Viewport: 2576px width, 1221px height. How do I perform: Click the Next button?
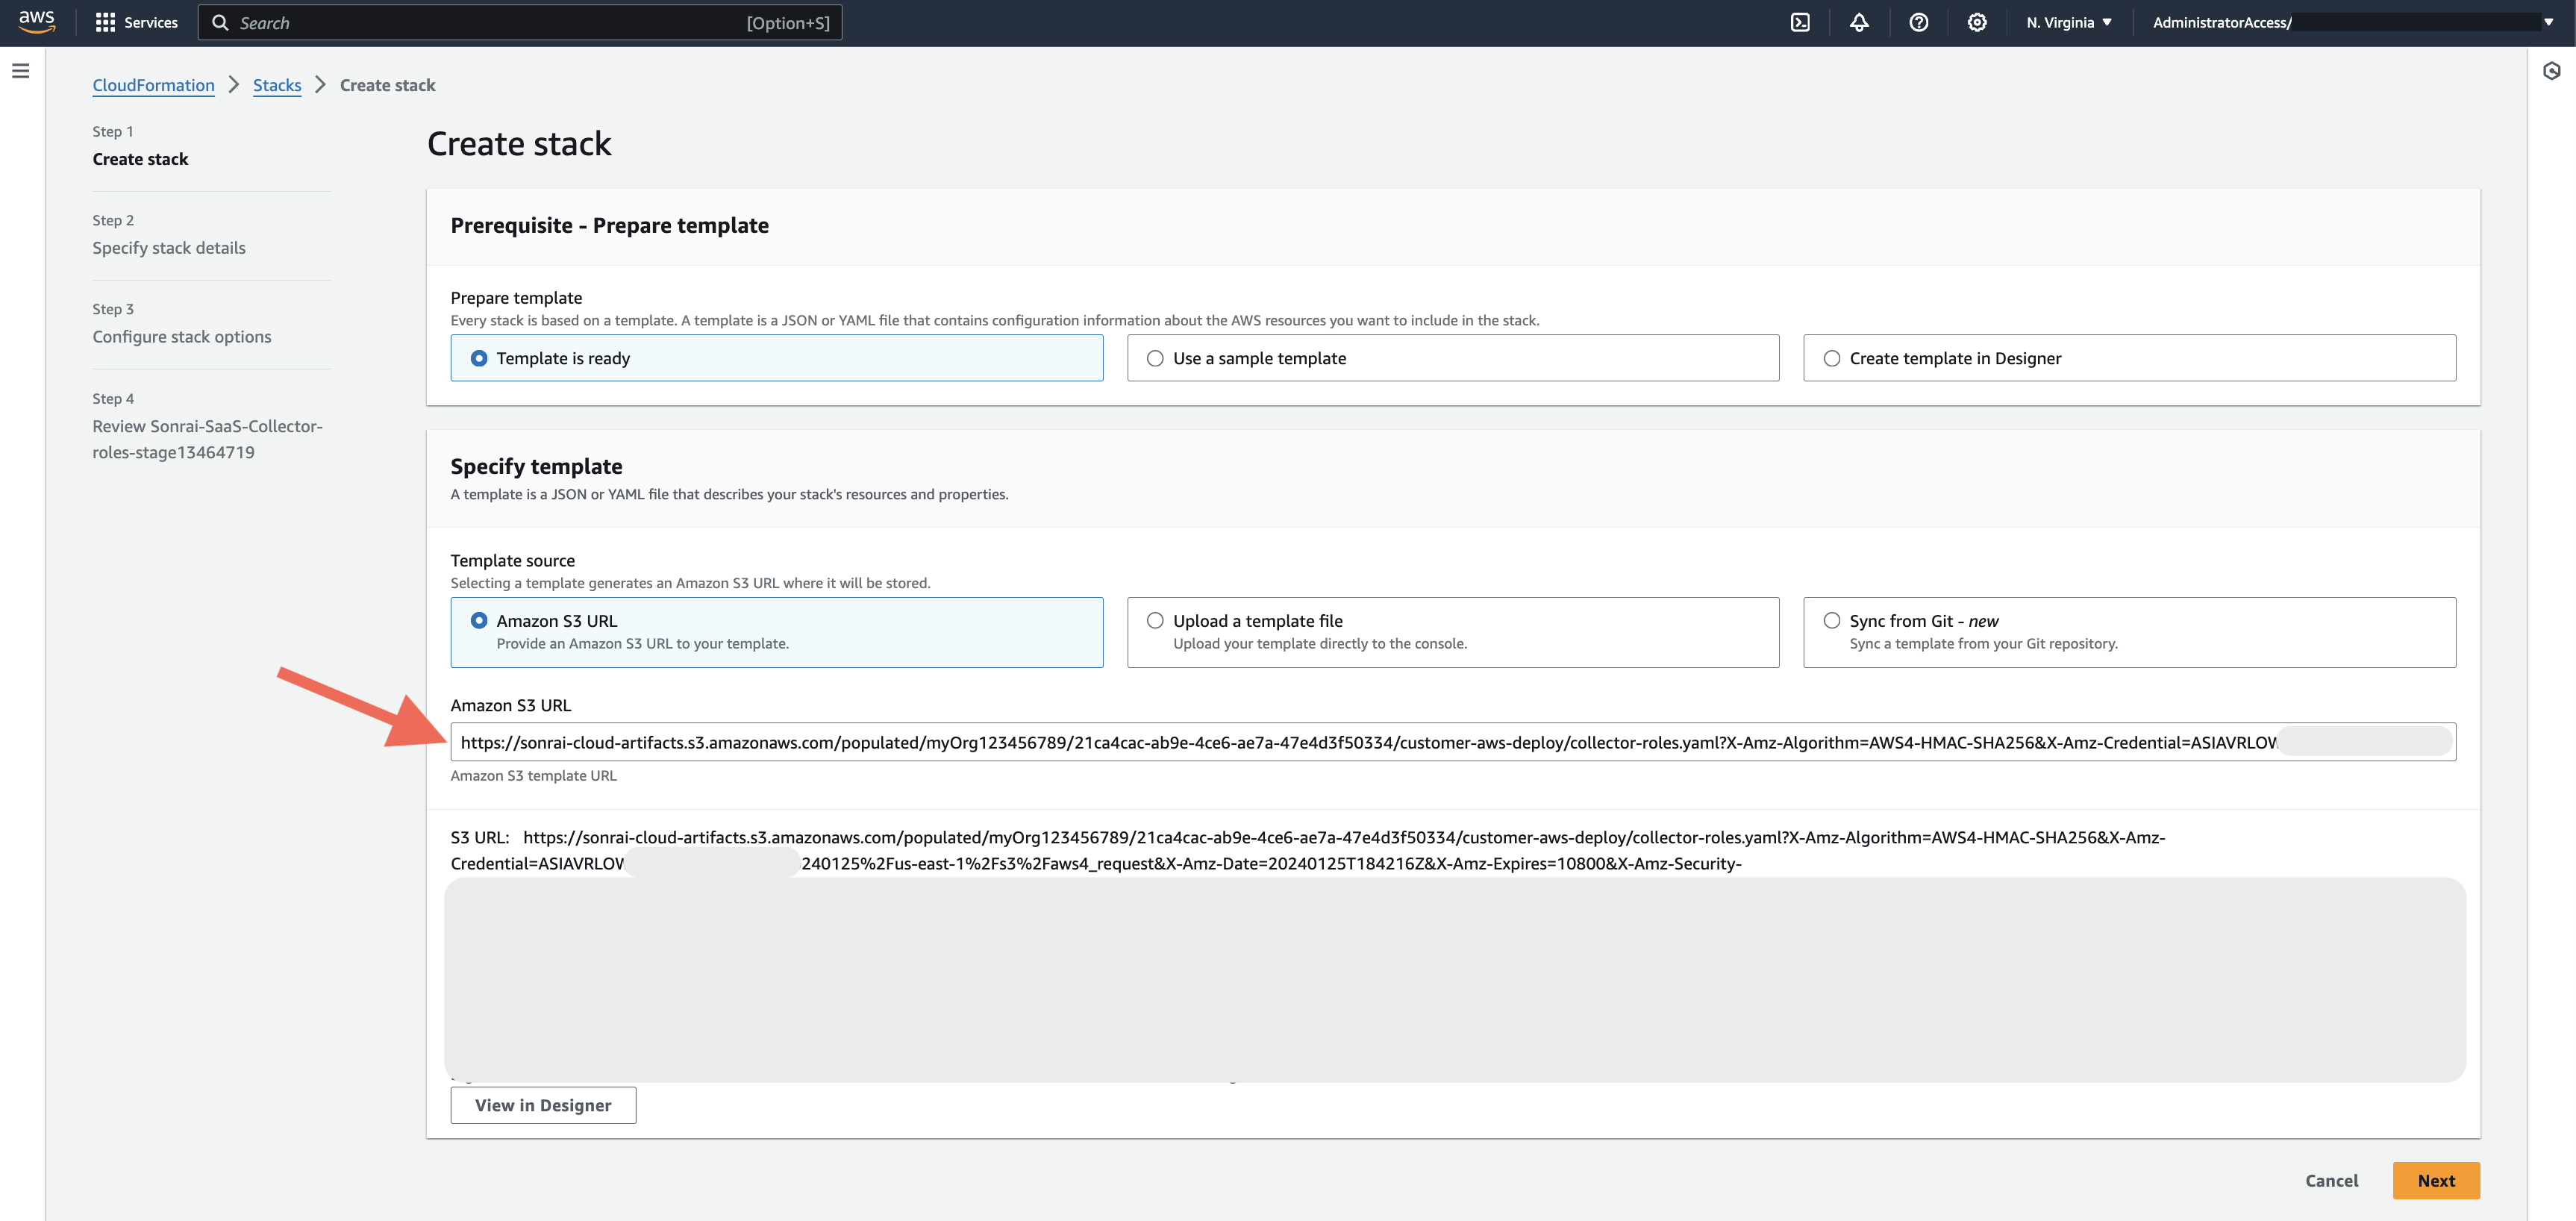click(x=2435, y=1180)
